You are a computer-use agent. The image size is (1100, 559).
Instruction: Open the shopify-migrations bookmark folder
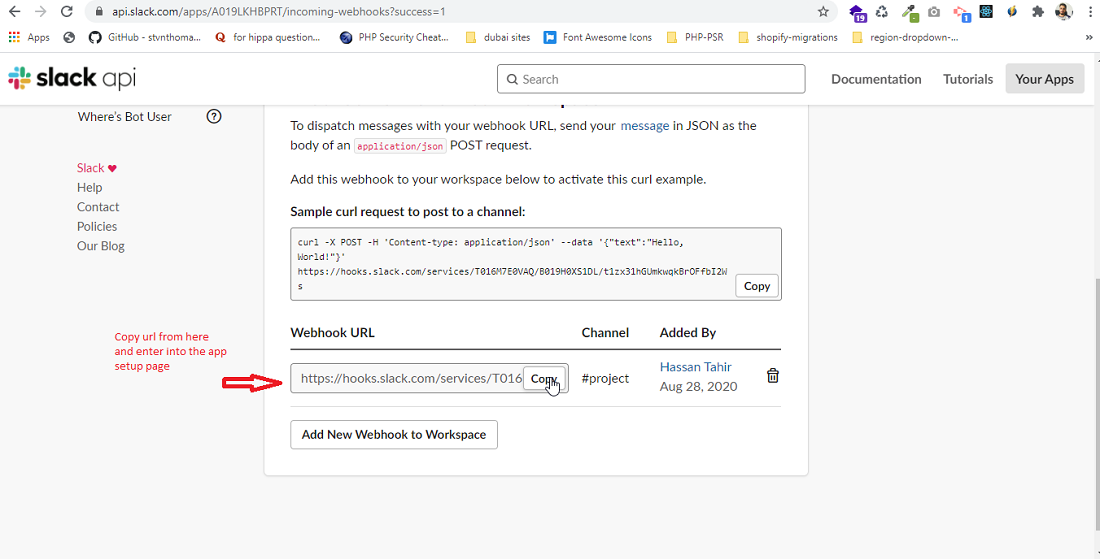[788, 37]
